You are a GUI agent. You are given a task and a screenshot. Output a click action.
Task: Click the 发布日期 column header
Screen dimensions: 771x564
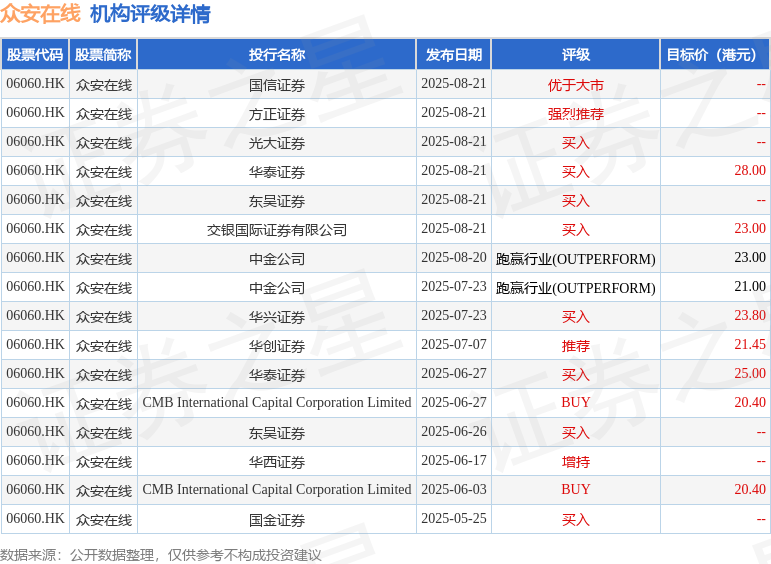(x=454, y=55)
